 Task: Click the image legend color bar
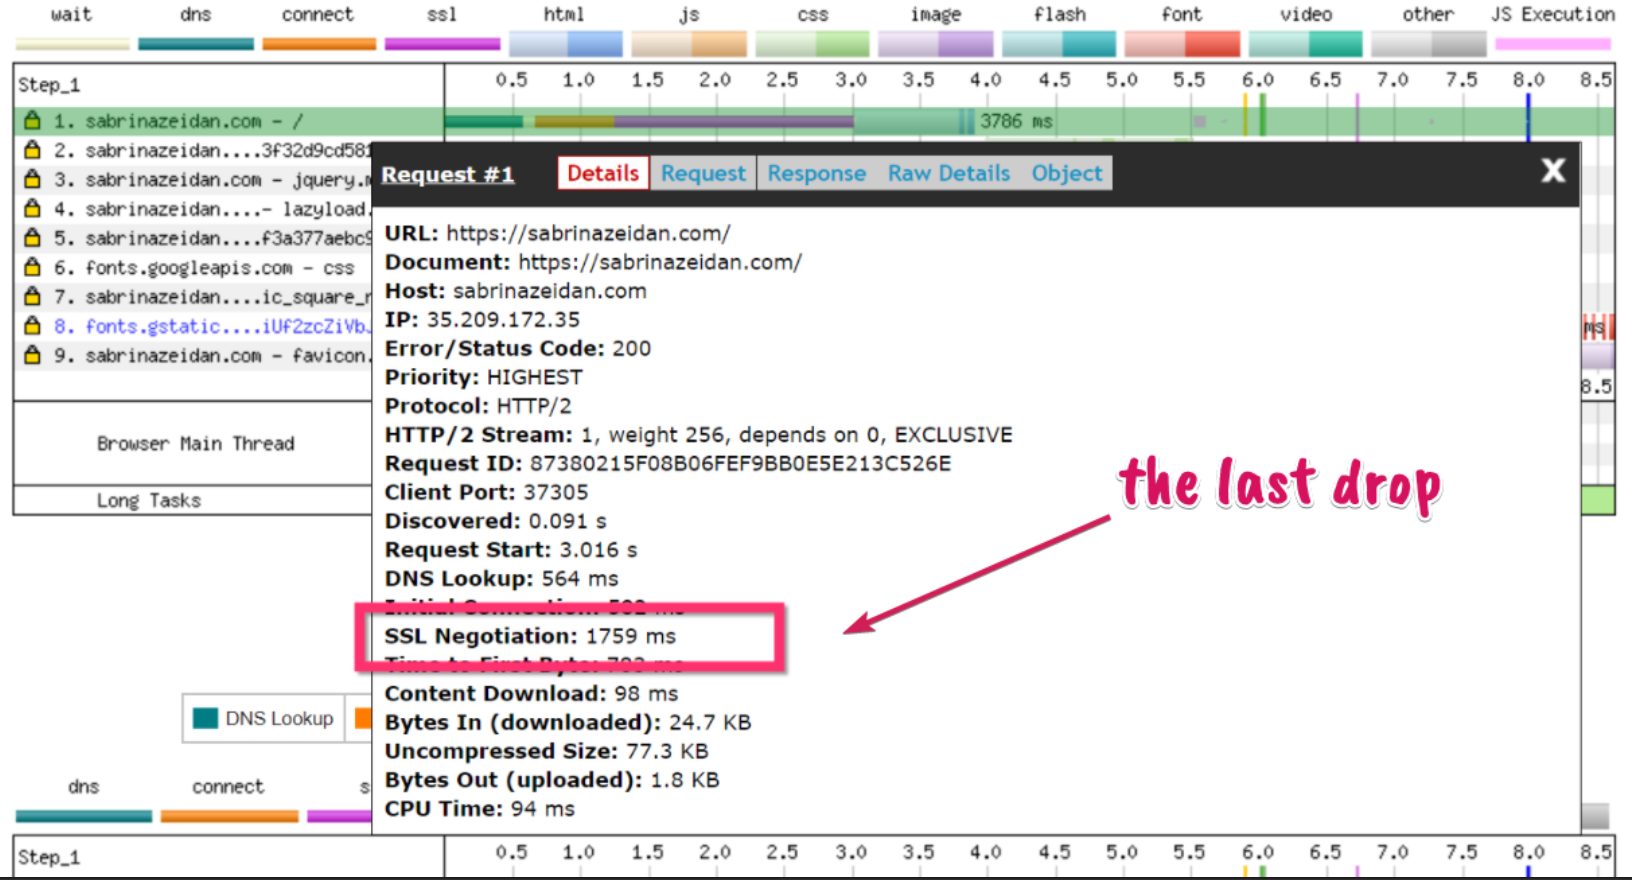pyautogui.click(x=936, y=44)
